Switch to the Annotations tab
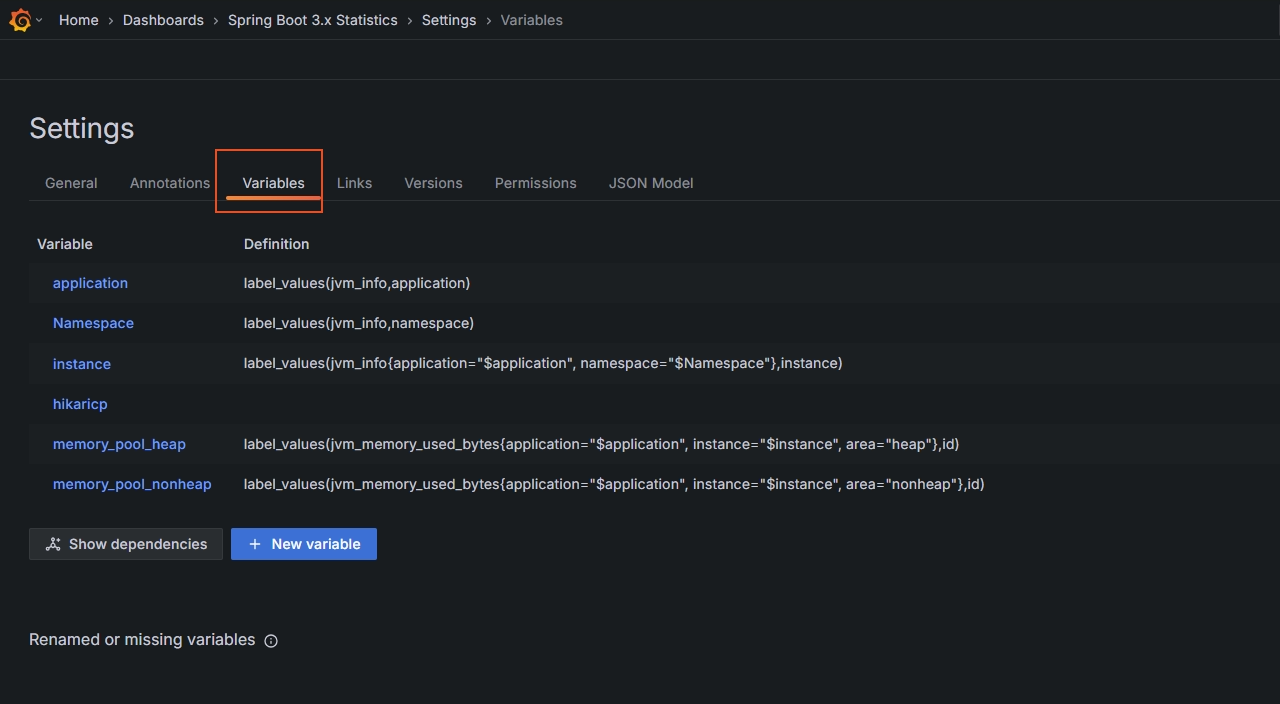Viewport: 1280px width, 704px height. [170, 183]
